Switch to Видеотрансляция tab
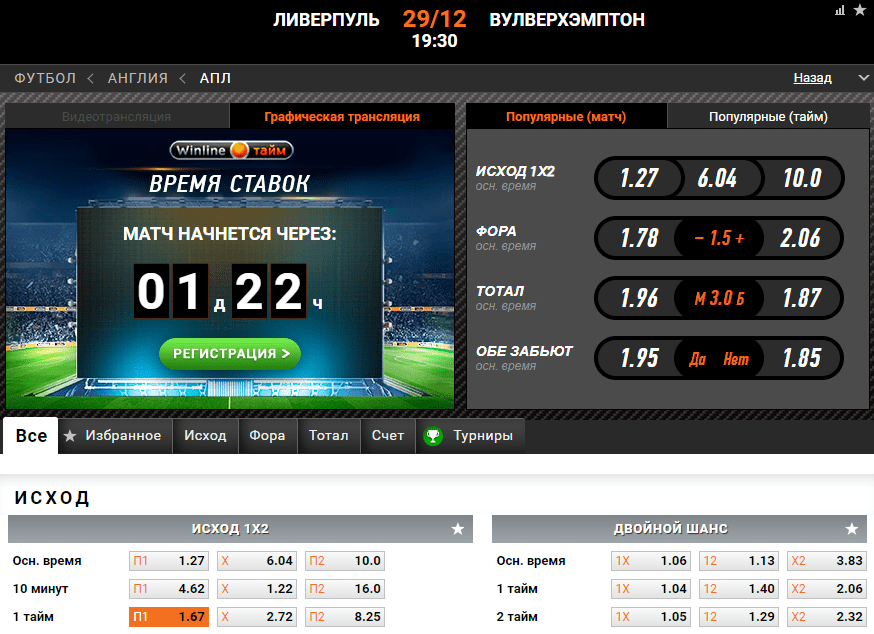Screen dimensions: 874x634 tap(116, 117)
